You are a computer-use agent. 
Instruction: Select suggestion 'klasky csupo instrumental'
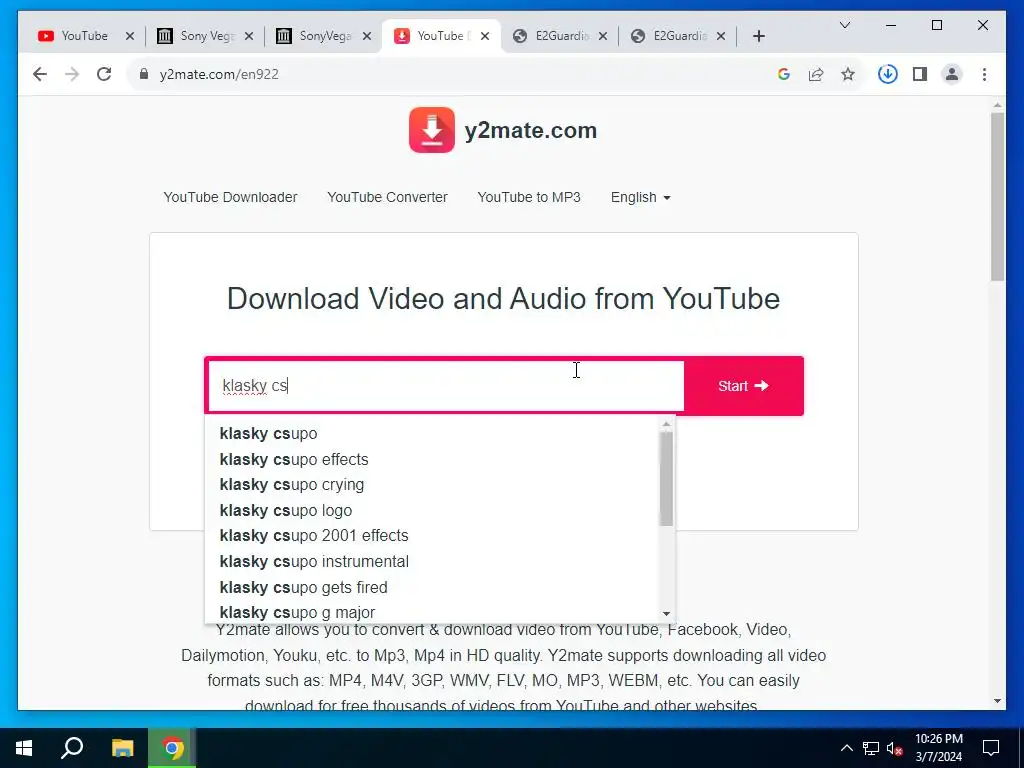pos(432,562)
